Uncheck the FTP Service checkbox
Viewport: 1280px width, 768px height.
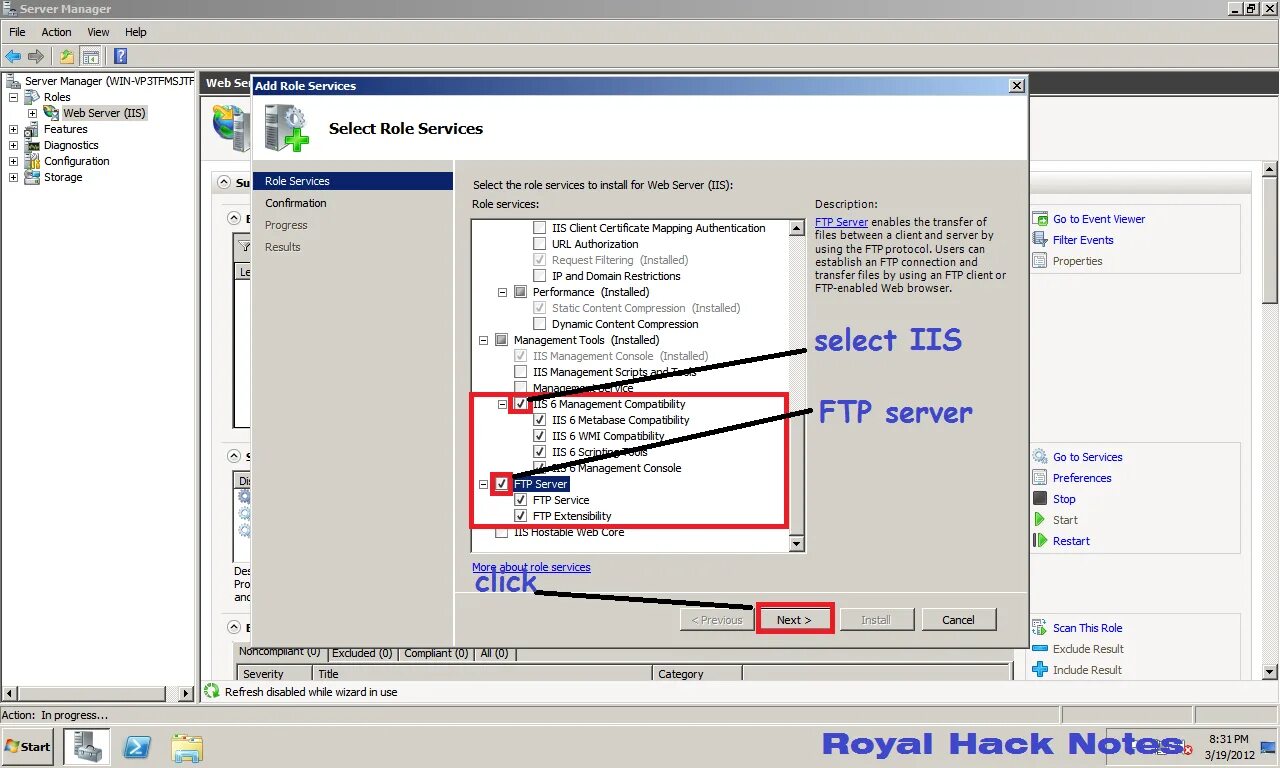[x=520, y=500]
